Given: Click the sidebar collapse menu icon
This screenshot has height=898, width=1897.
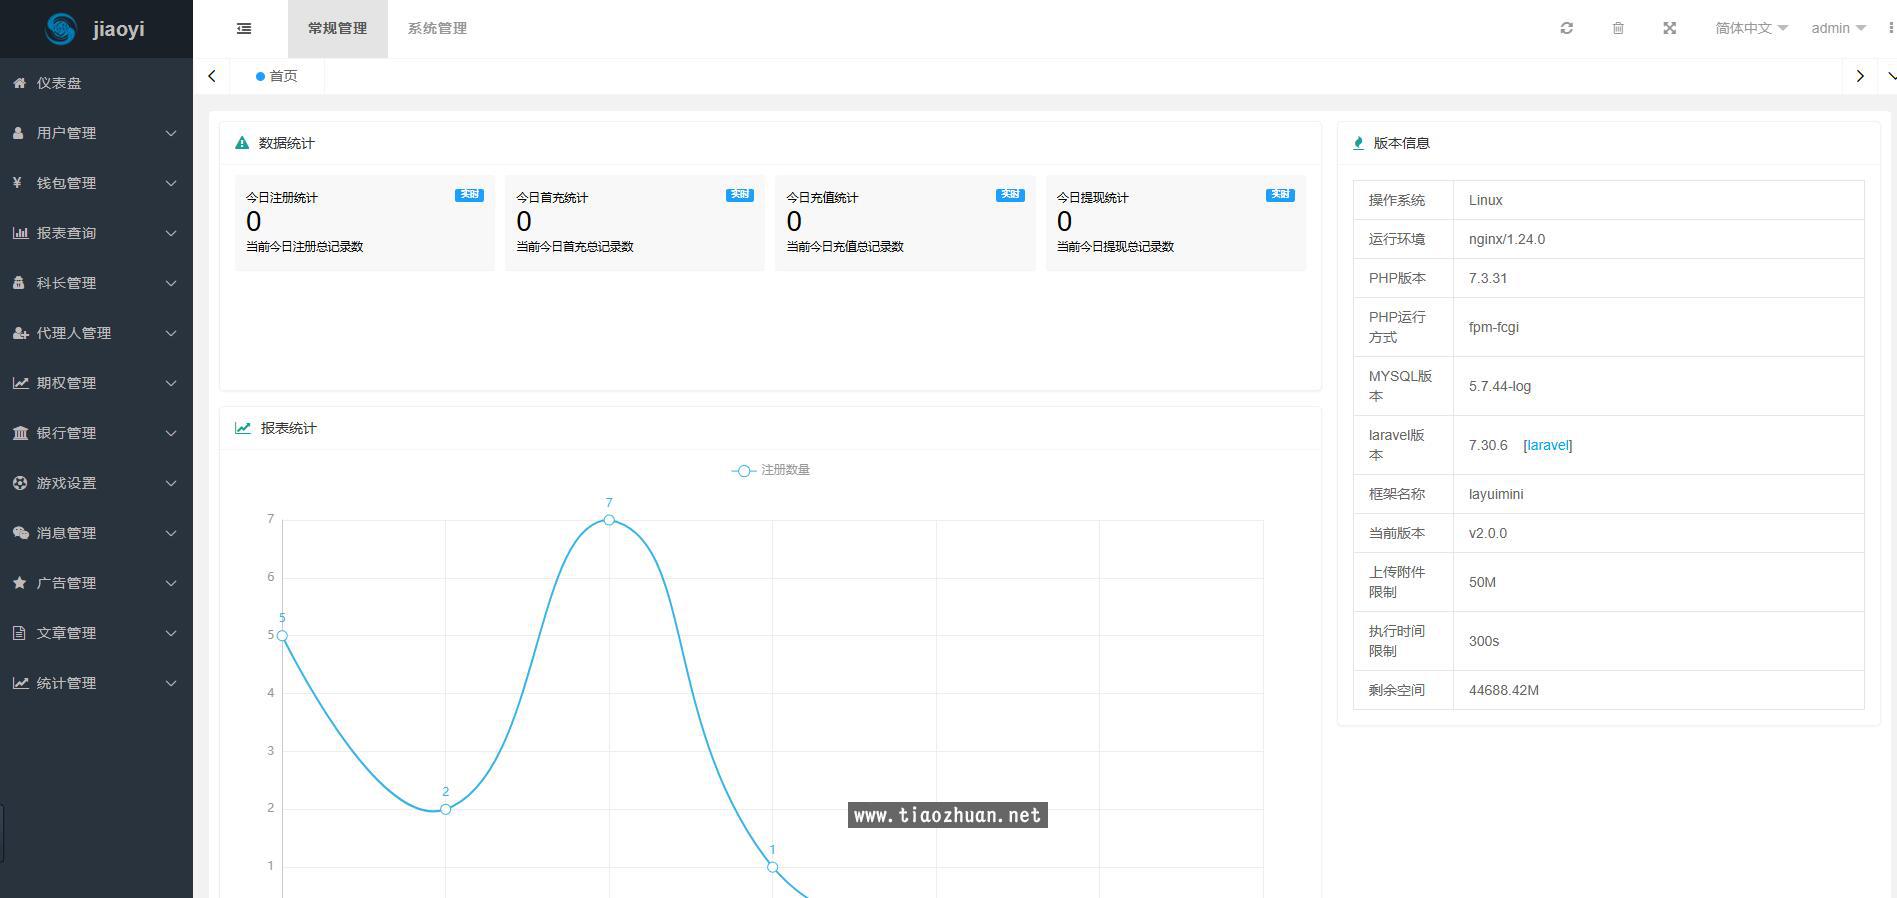Looking at the screenshot, I should pos(244,28).
